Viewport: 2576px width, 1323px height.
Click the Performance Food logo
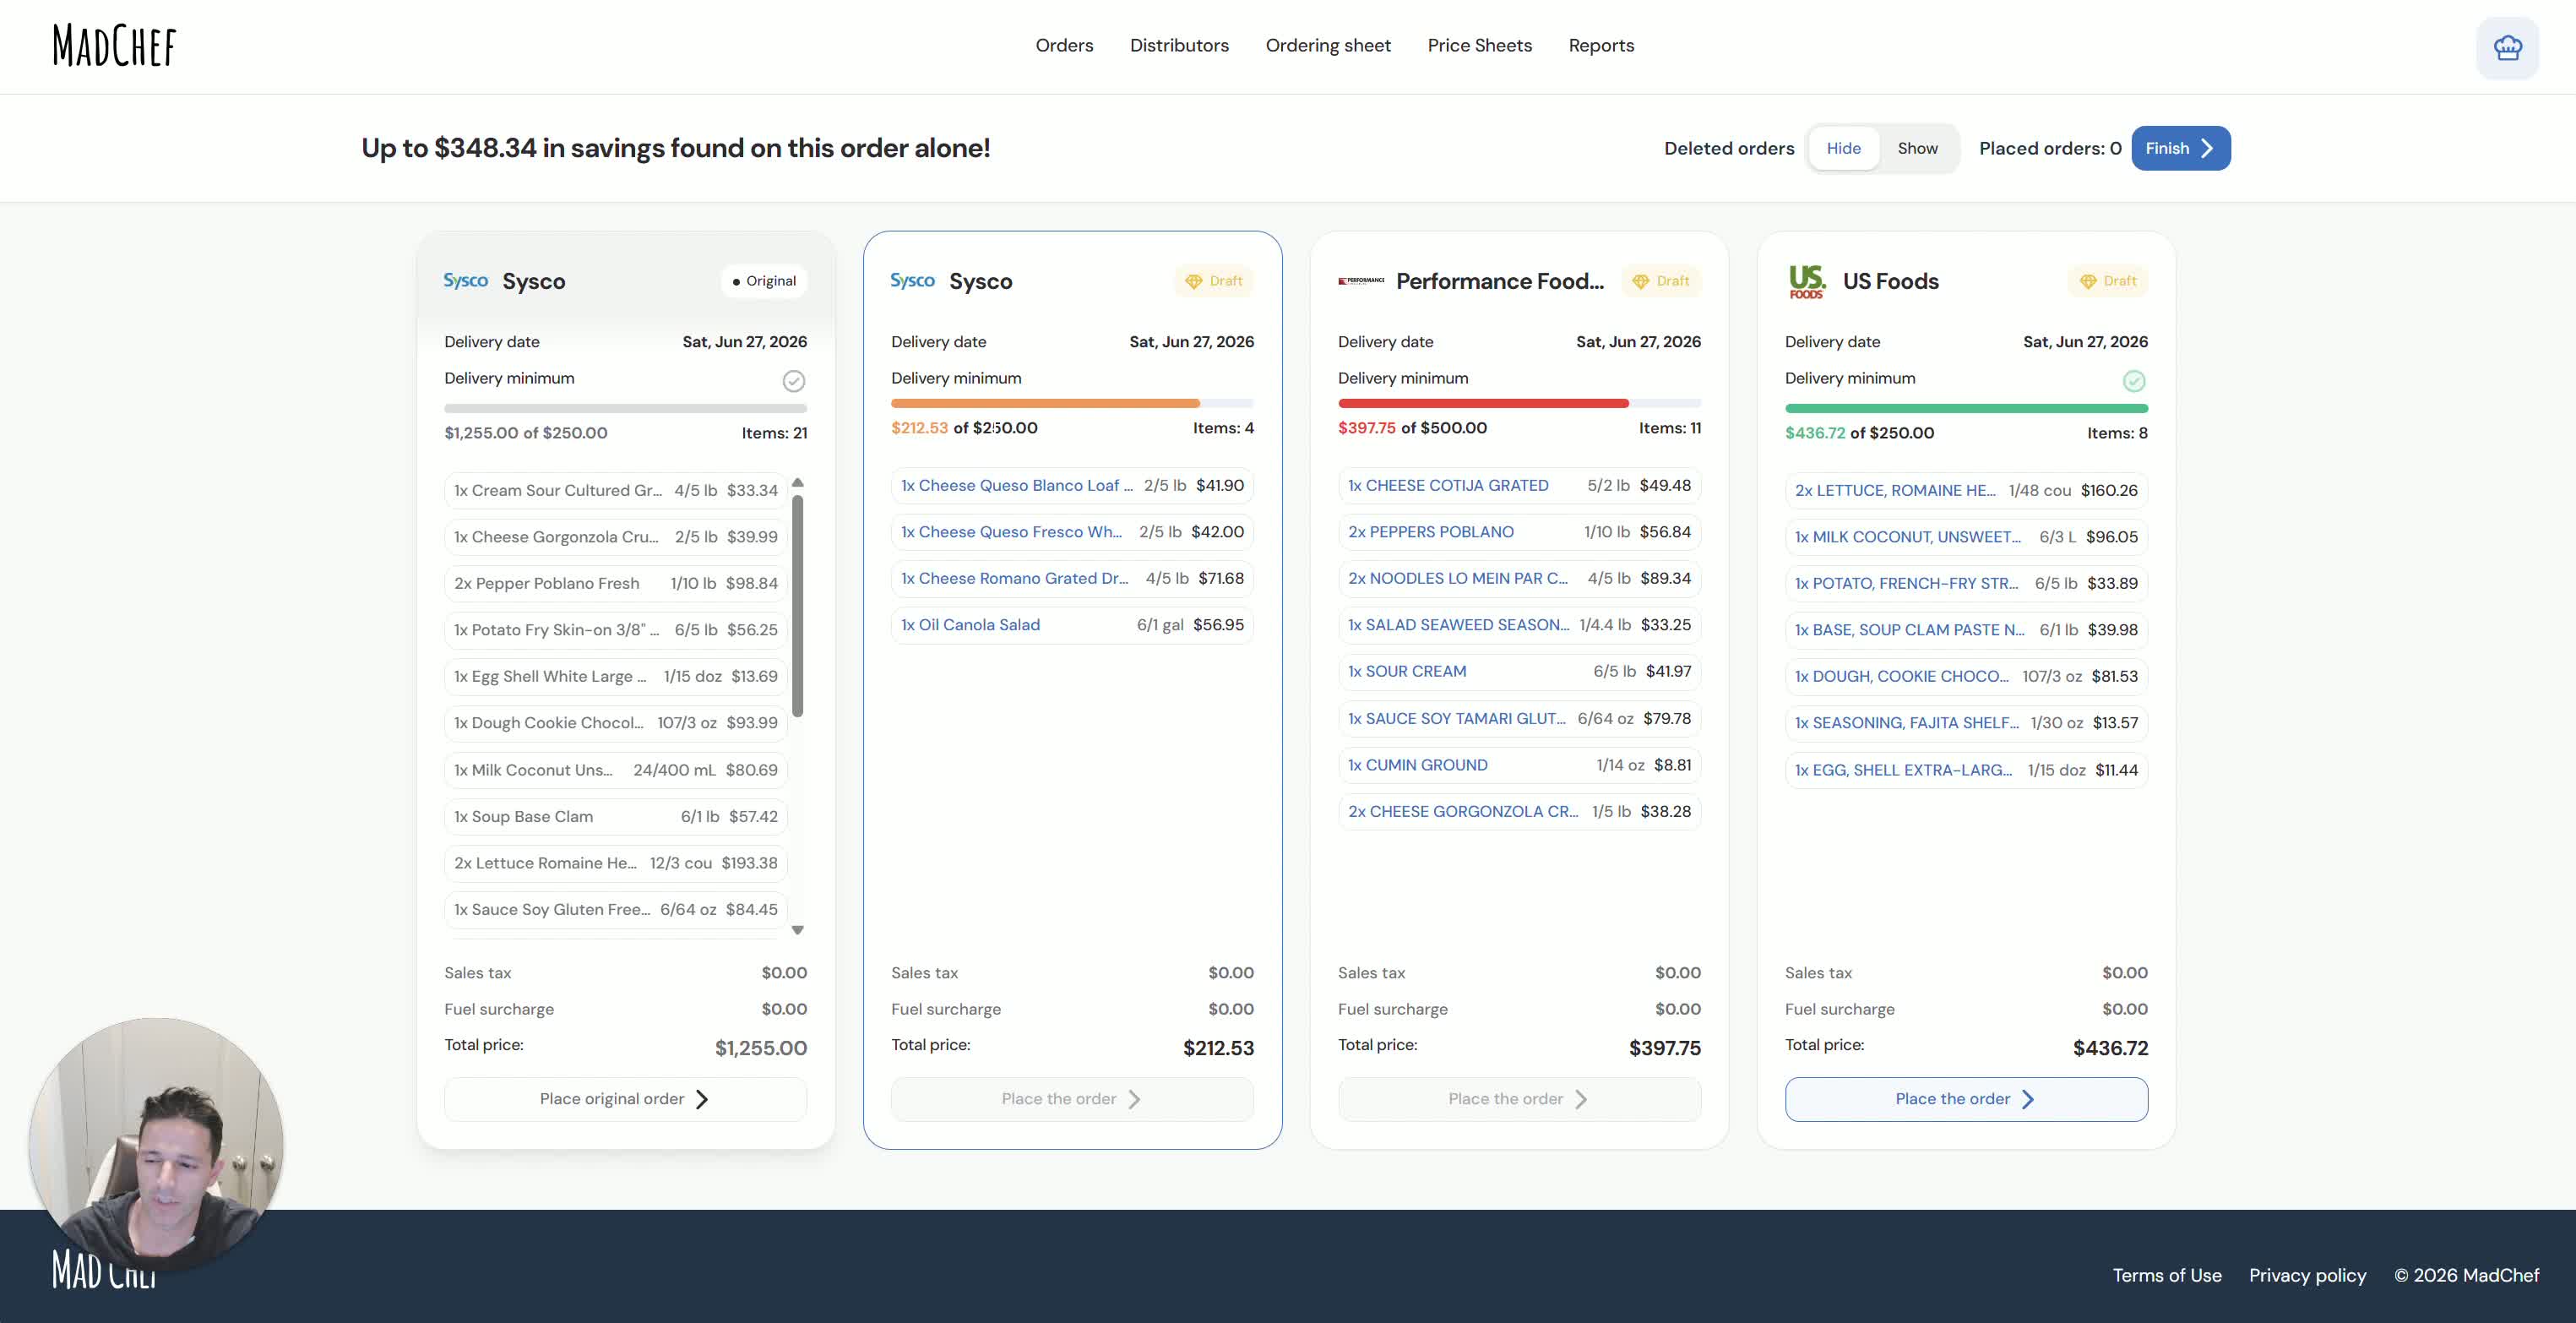(1361, 281)
